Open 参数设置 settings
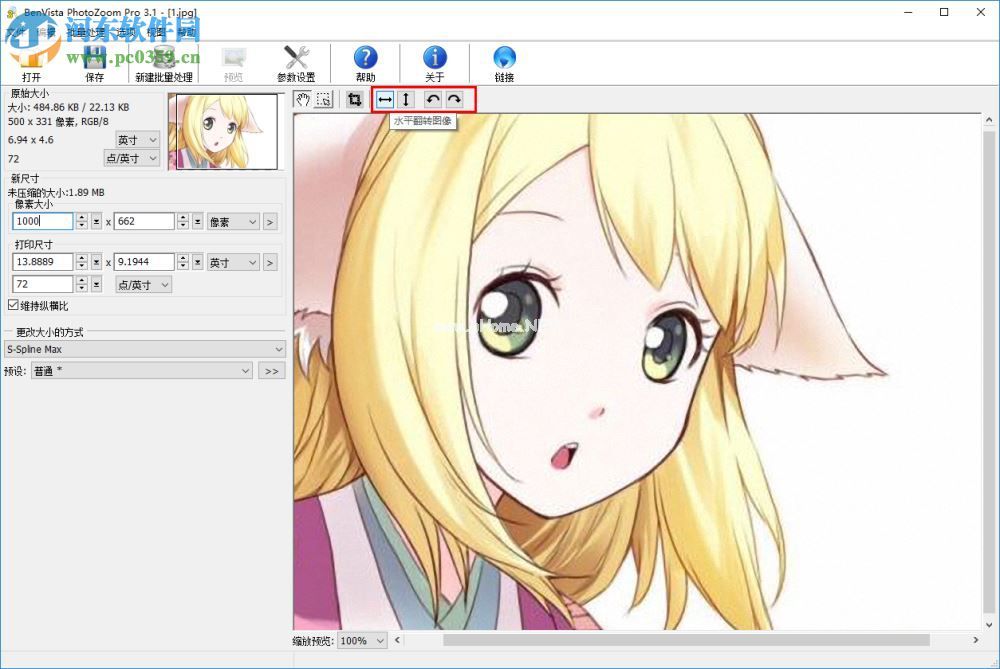Screen dimensions: 1000x669 295,62
